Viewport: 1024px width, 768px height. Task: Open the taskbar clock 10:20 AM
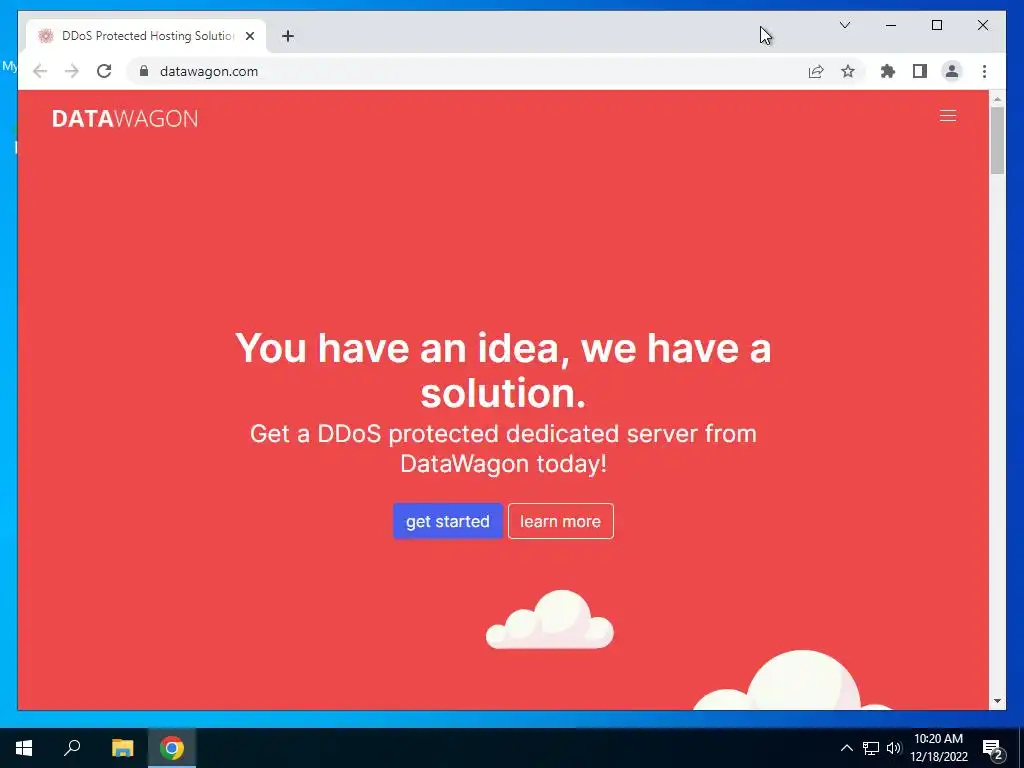click(x=938, y=748)
